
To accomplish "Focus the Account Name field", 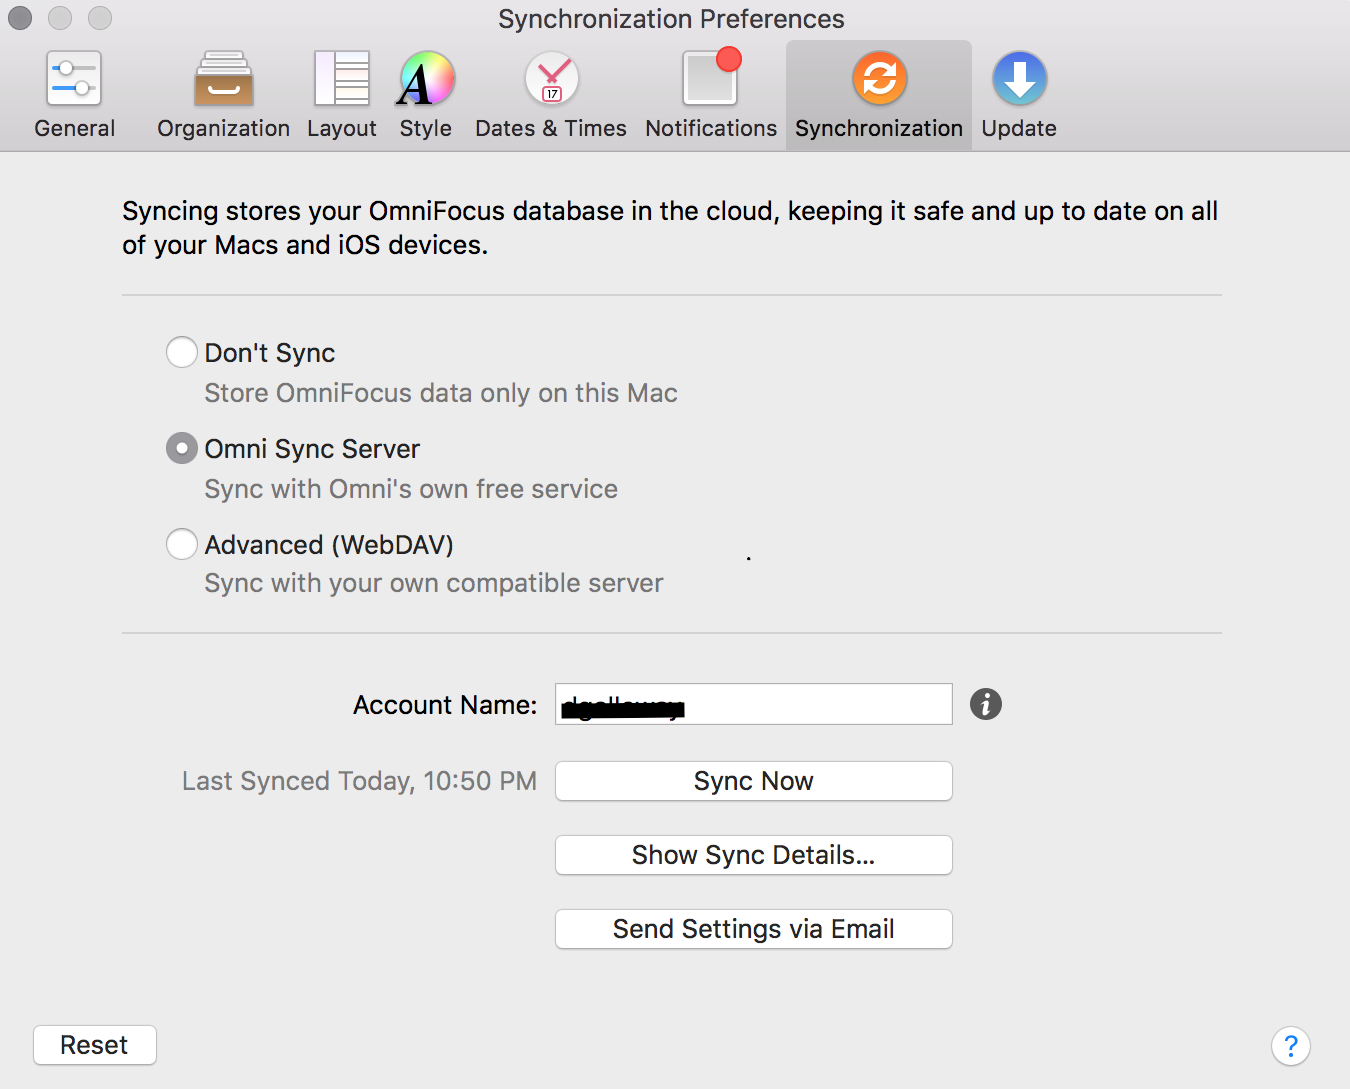I will click(754, 704).
